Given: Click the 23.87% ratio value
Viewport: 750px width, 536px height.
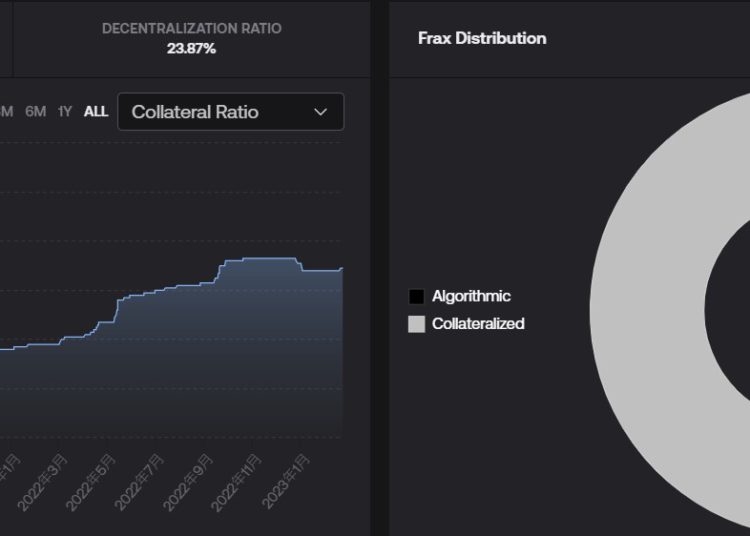Looking at the screenshot, I should coord(191,48).
